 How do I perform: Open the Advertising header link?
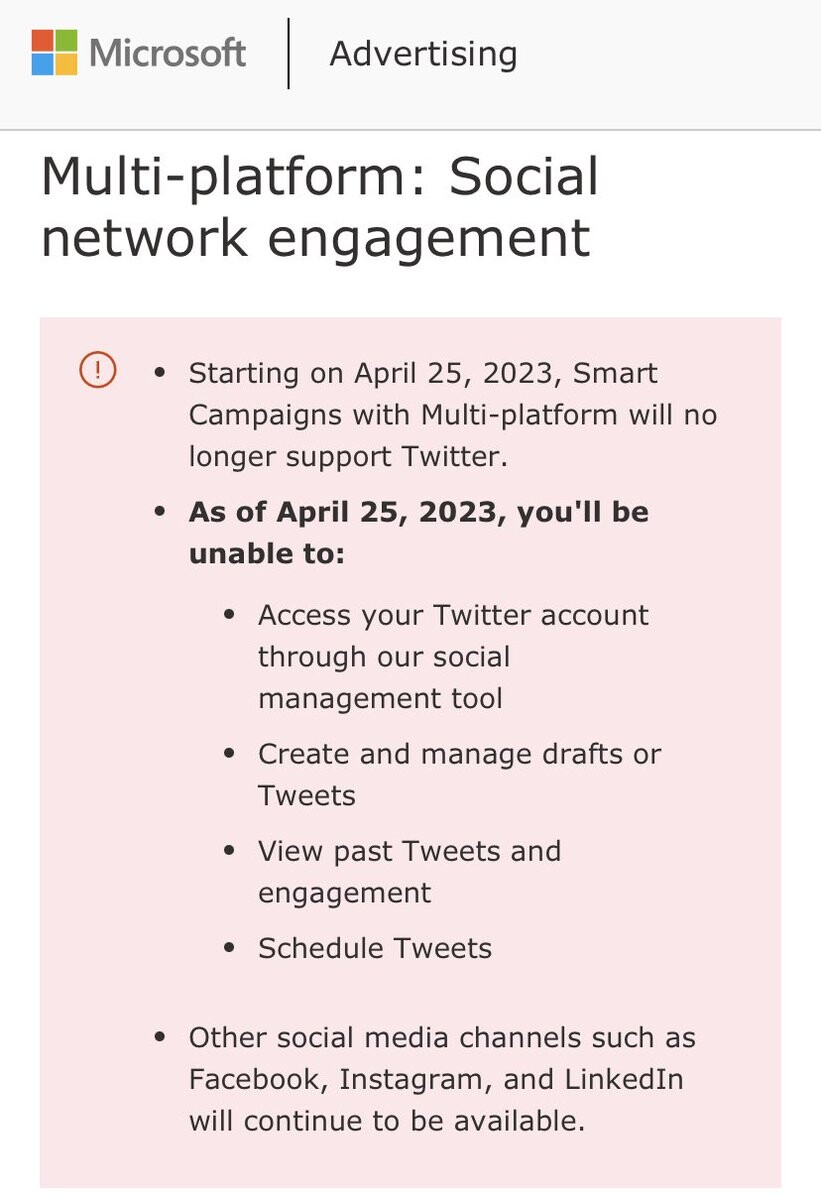[423, 54]
